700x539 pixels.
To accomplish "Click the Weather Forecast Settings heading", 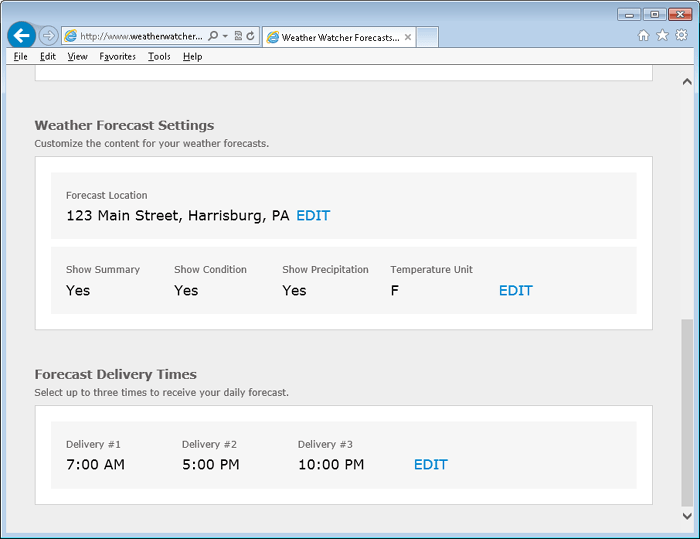I will click(x=125, y=125).
